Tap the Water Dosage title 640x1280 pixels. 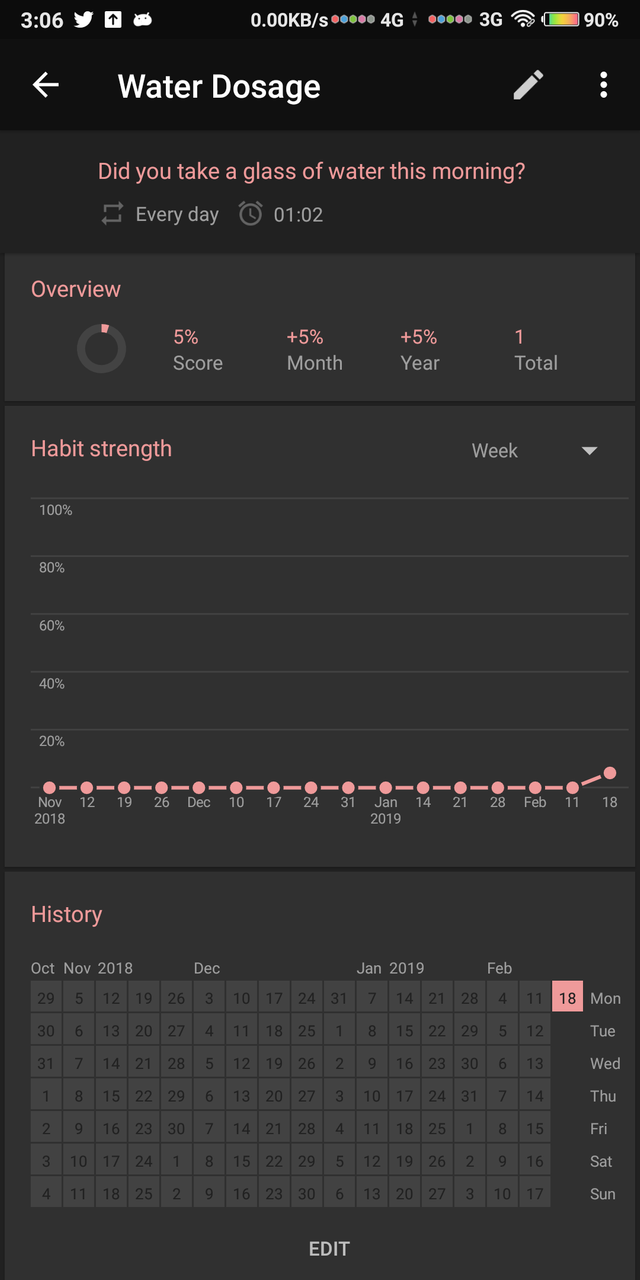tap(219, 86)
